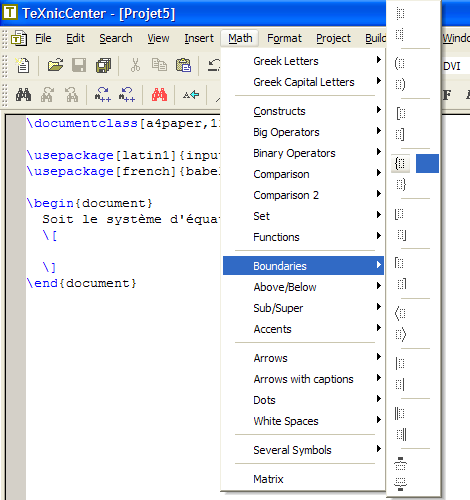Expand the Big Operators submenu
Screen dimensions: 470x500
(x=303, y=132)
